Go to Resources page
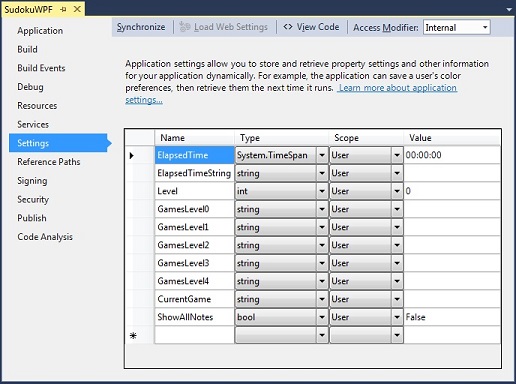Viewport: 516px width, 384px height. (37, 106)
